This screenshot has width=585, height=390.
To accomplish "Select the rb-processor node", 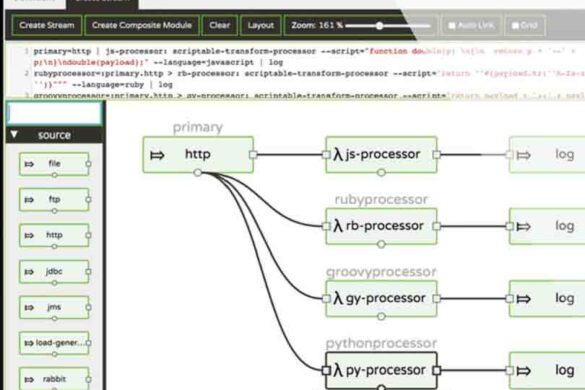I will [381, 226].
